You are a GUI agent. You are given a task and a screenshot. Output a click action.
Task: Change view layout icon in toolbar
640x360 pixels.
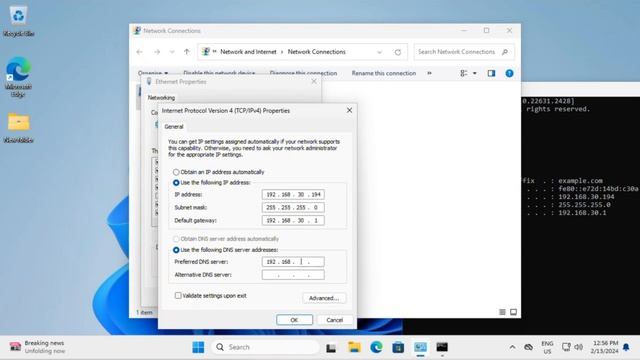464,73
